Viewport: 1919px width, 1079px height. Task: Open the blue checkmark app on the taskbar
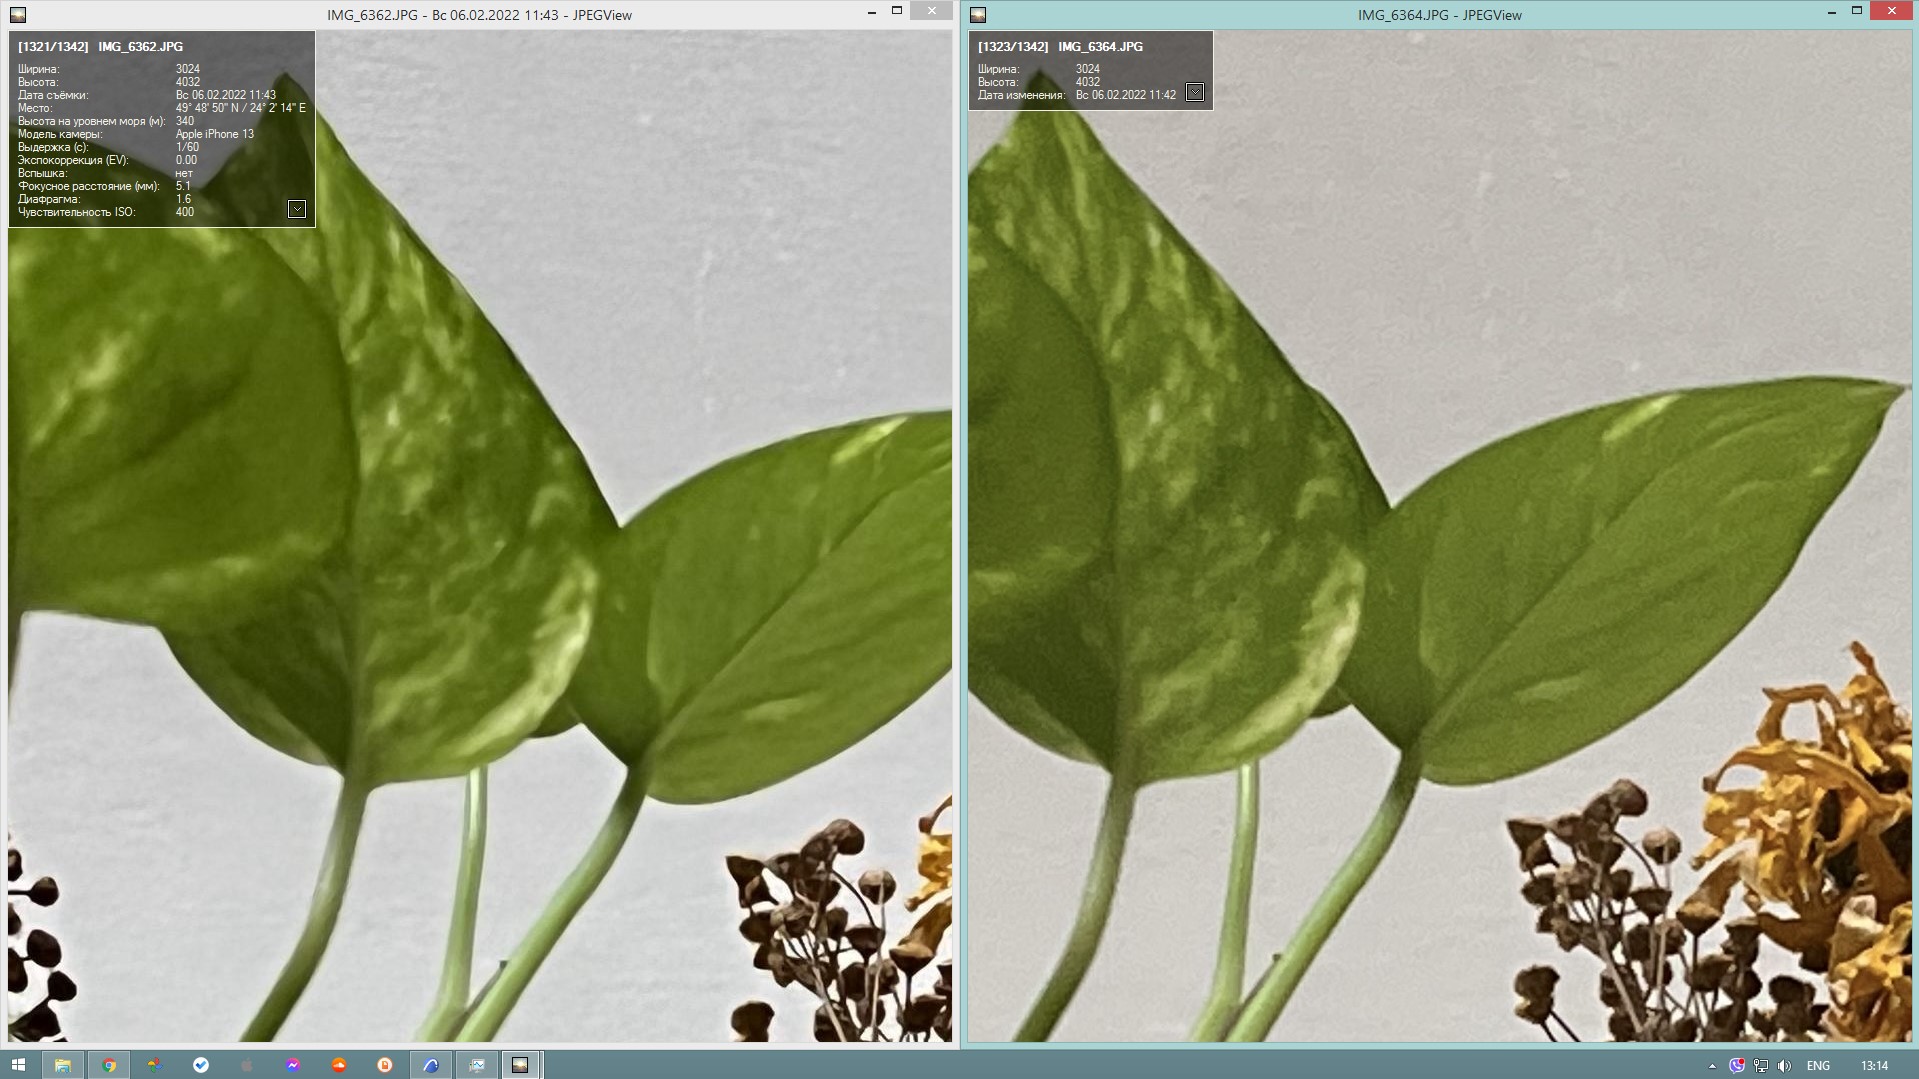pos(200,1065)
